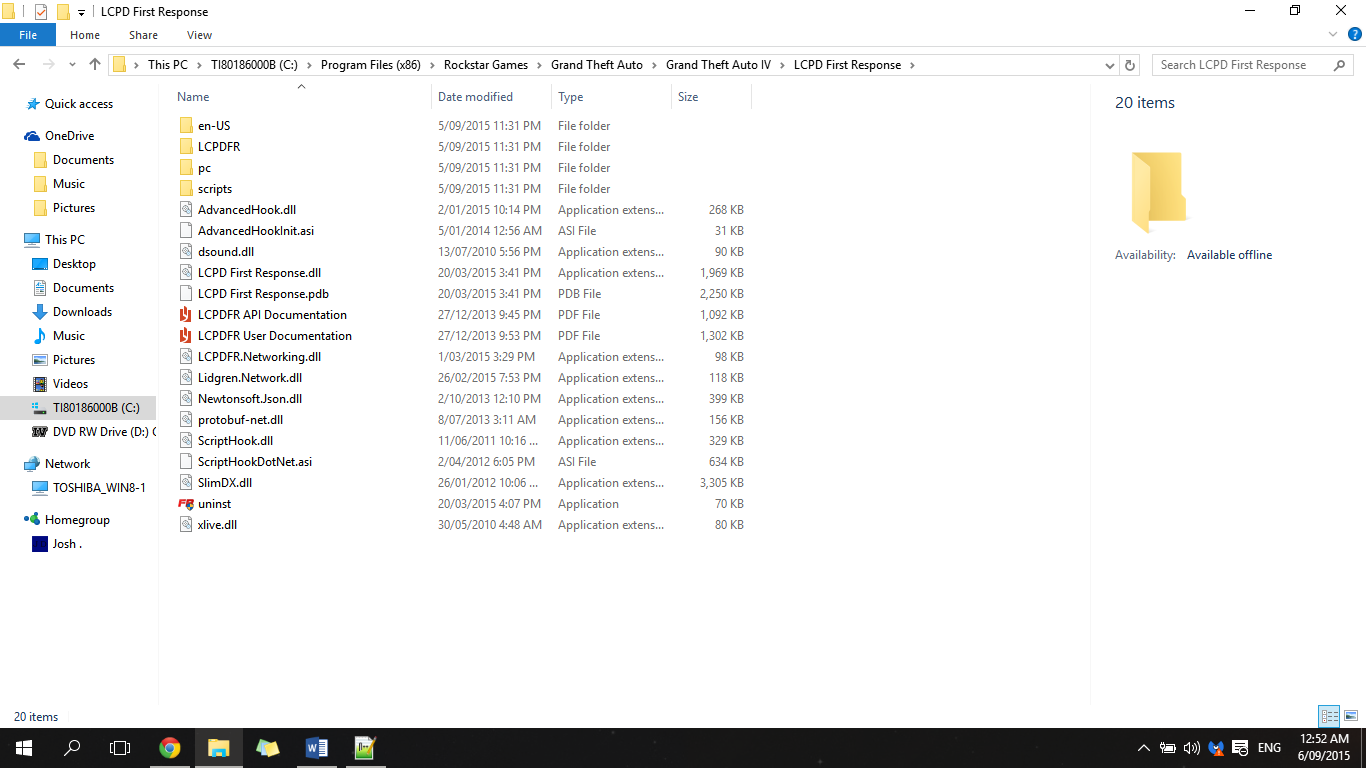This screenshot has width=1366, height=768.
Task: Switch to Details view in status bar
Action: (x=1329, y=716)
